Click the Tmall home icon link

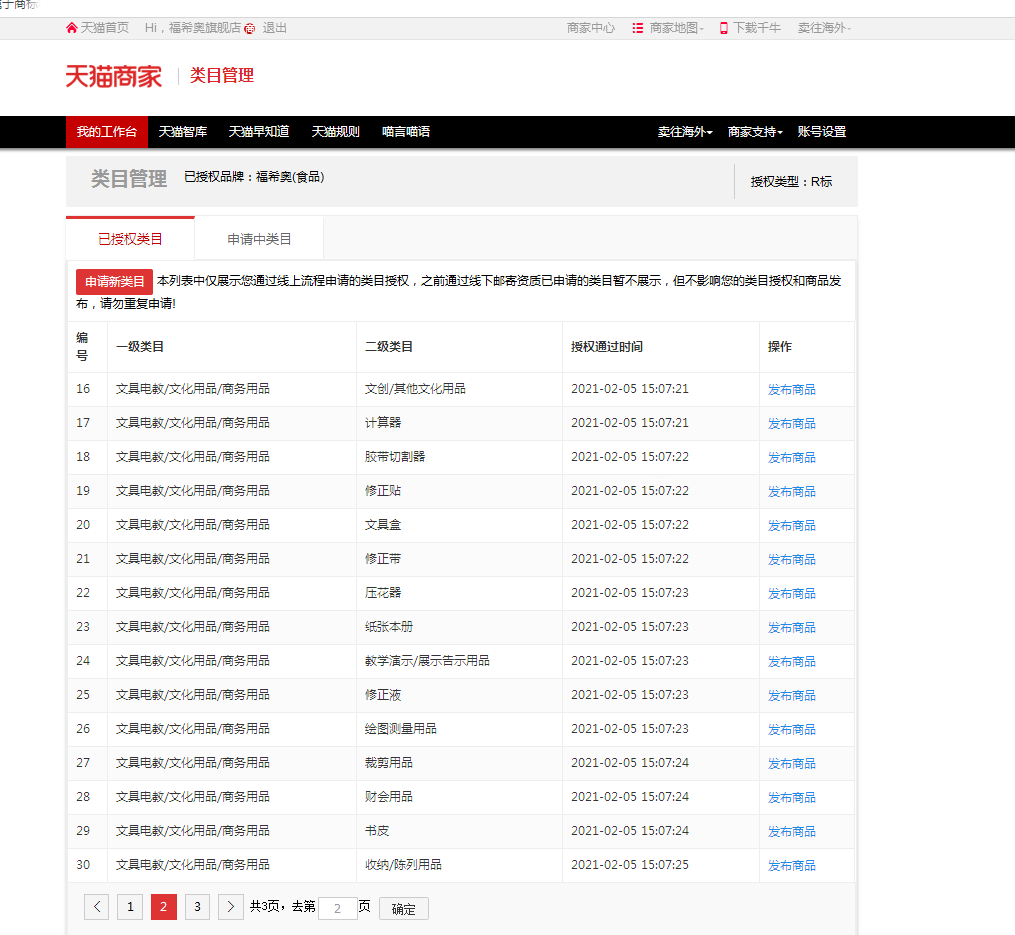(71, 28)
